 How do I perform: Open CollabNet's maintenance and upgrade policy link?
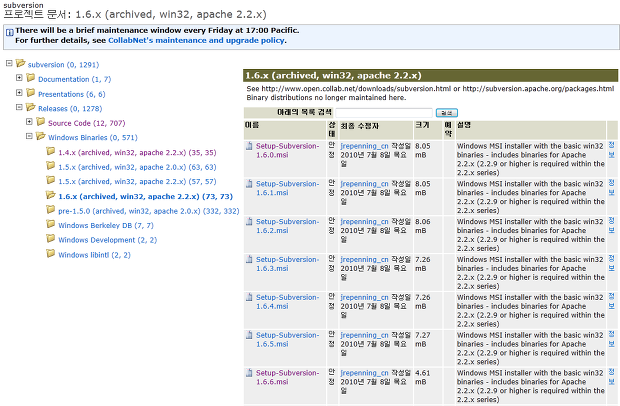(196, 40)
